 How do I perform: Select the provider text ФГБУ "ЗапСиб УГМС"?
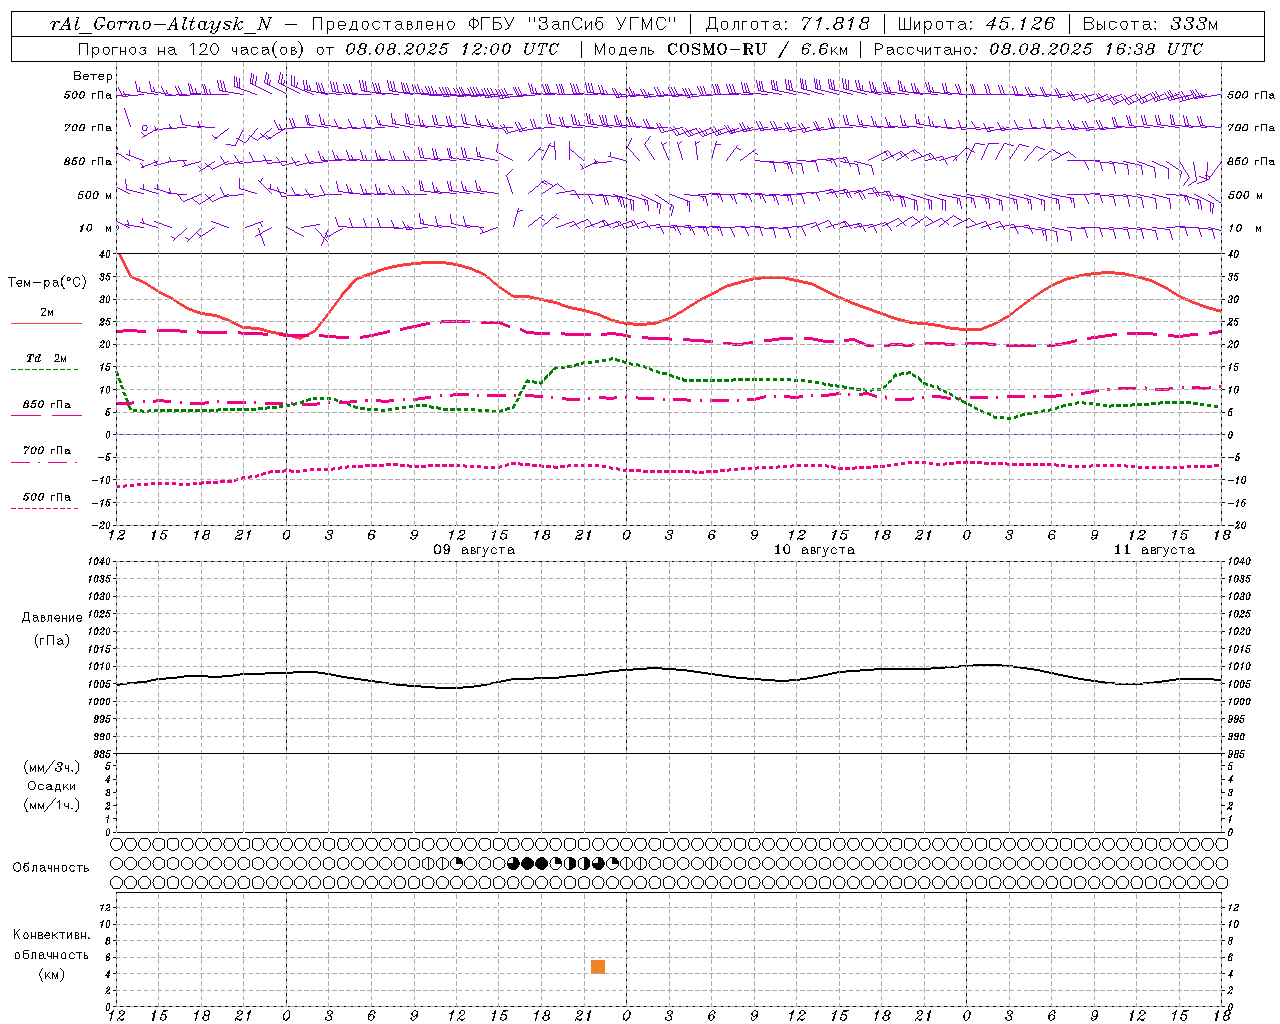coord(572,24)
